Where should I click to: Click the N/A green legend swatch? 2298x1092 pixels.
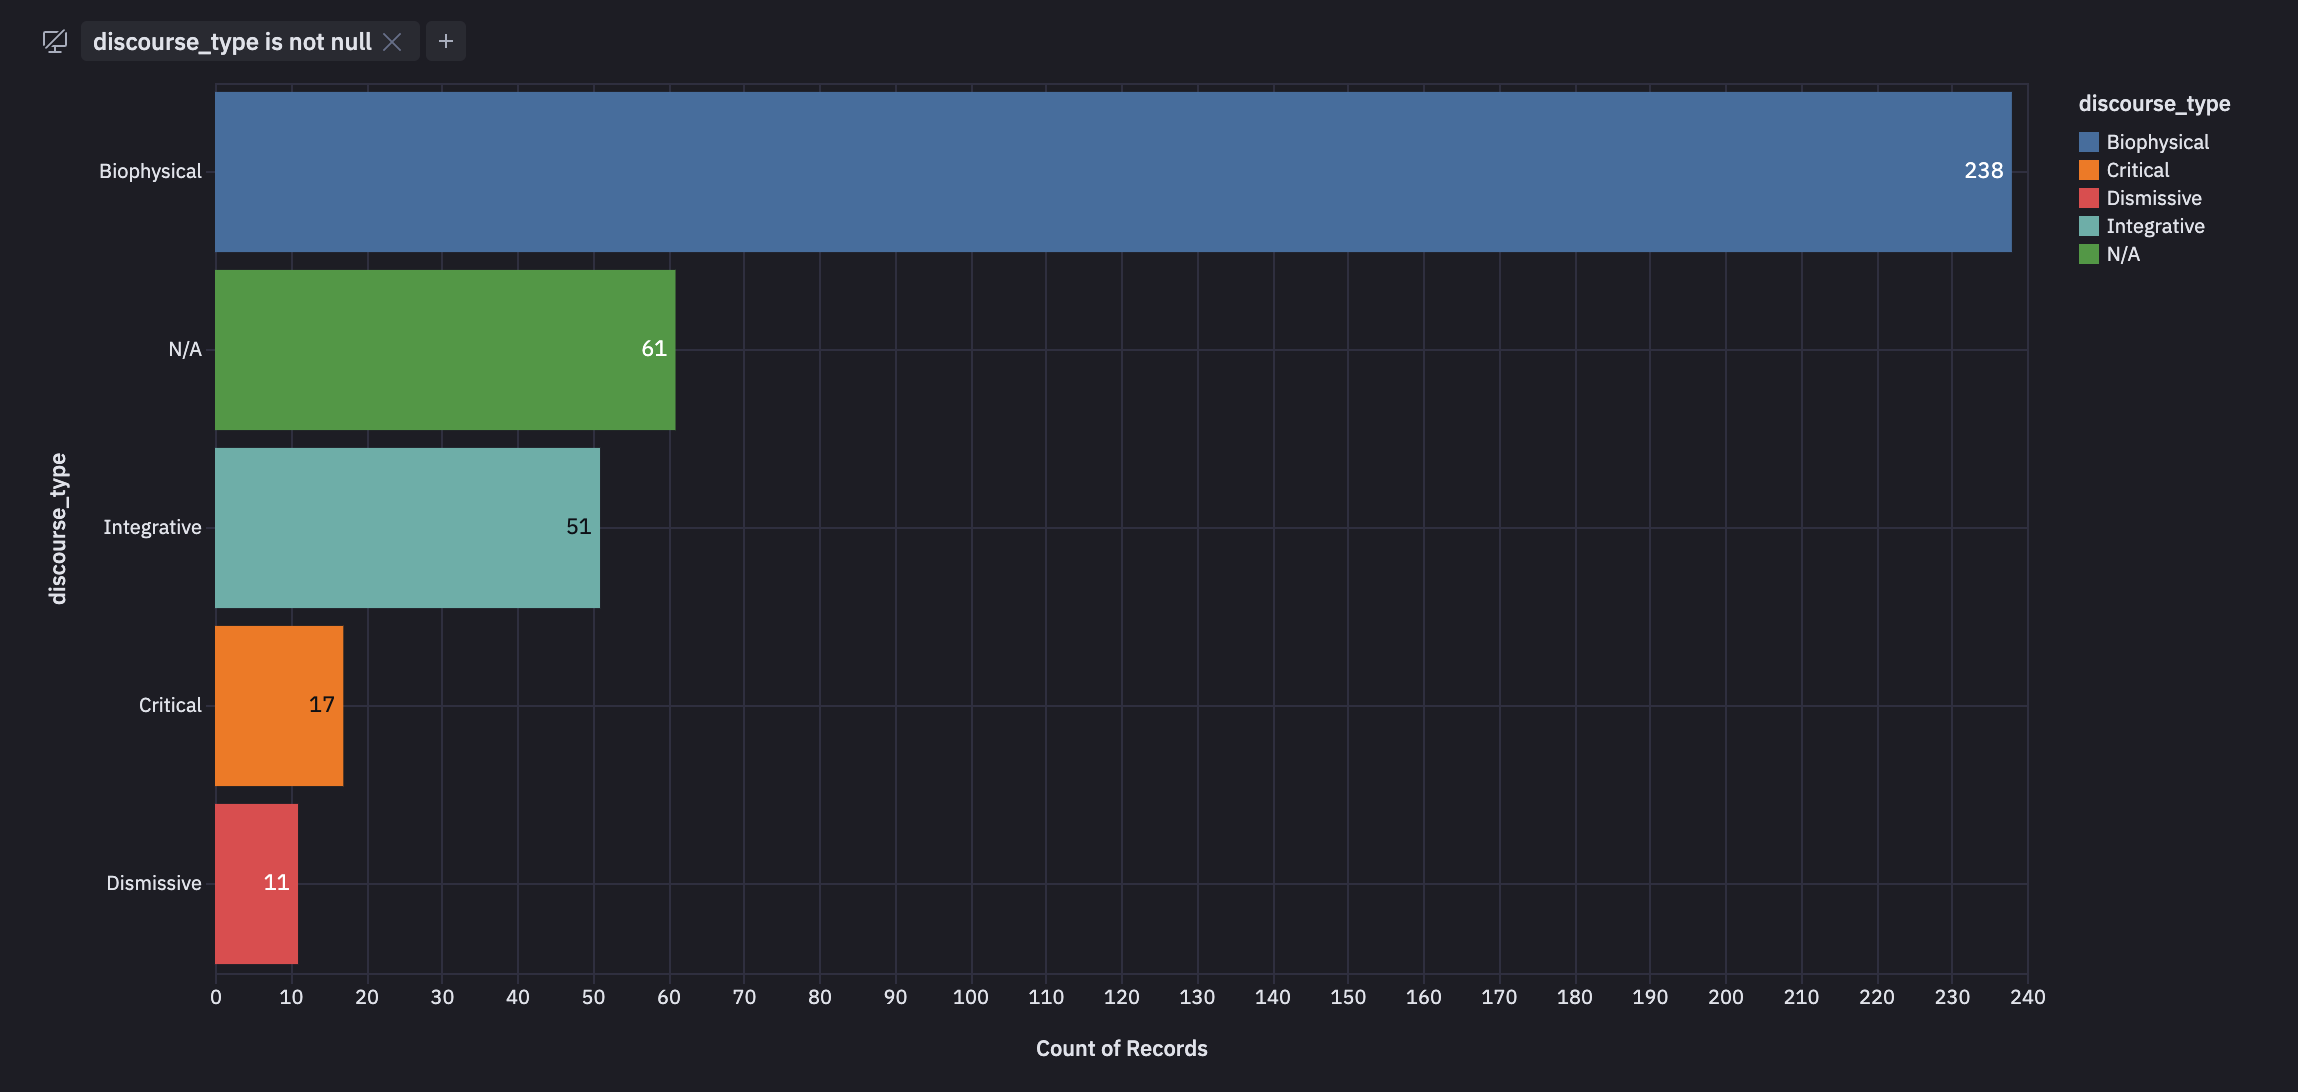[2089, 254]
